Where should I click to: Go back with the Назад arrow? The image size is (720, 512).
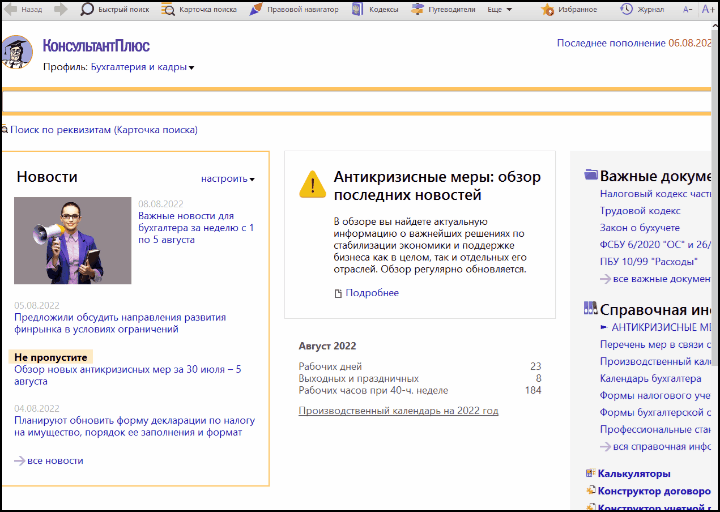click(10, 9)
